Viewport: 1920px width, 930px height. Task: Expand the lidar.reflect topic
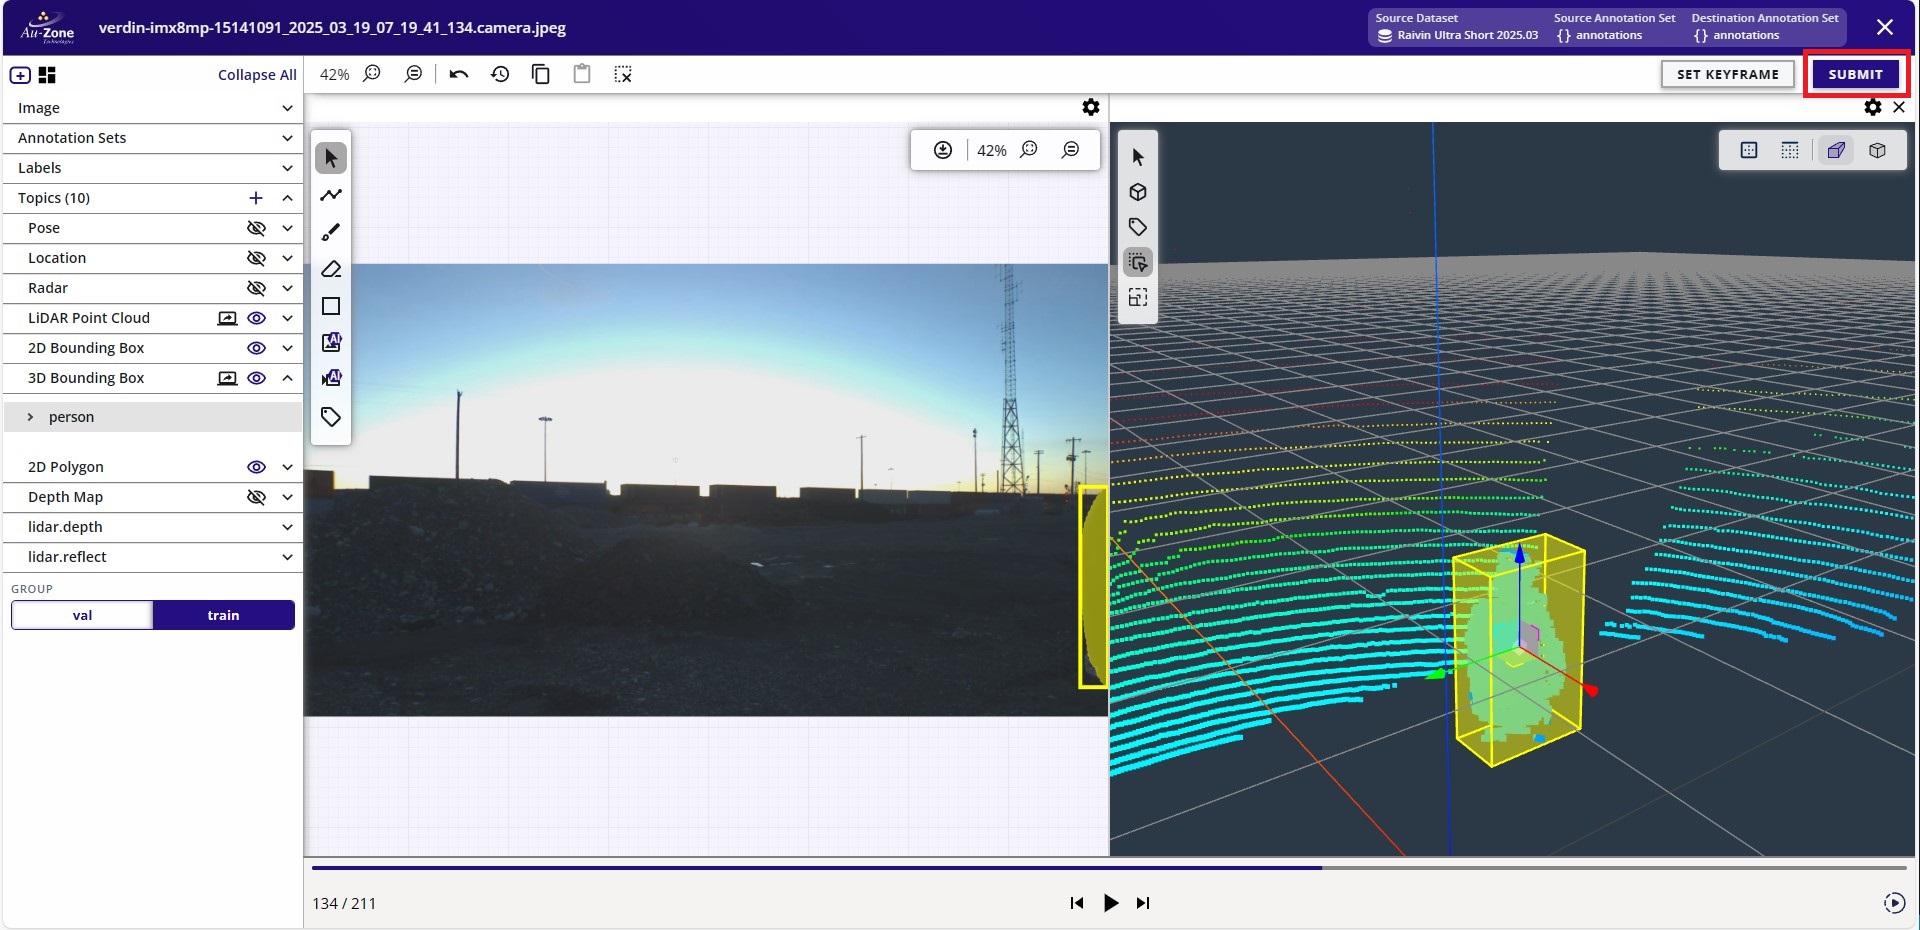pos(287,557)
